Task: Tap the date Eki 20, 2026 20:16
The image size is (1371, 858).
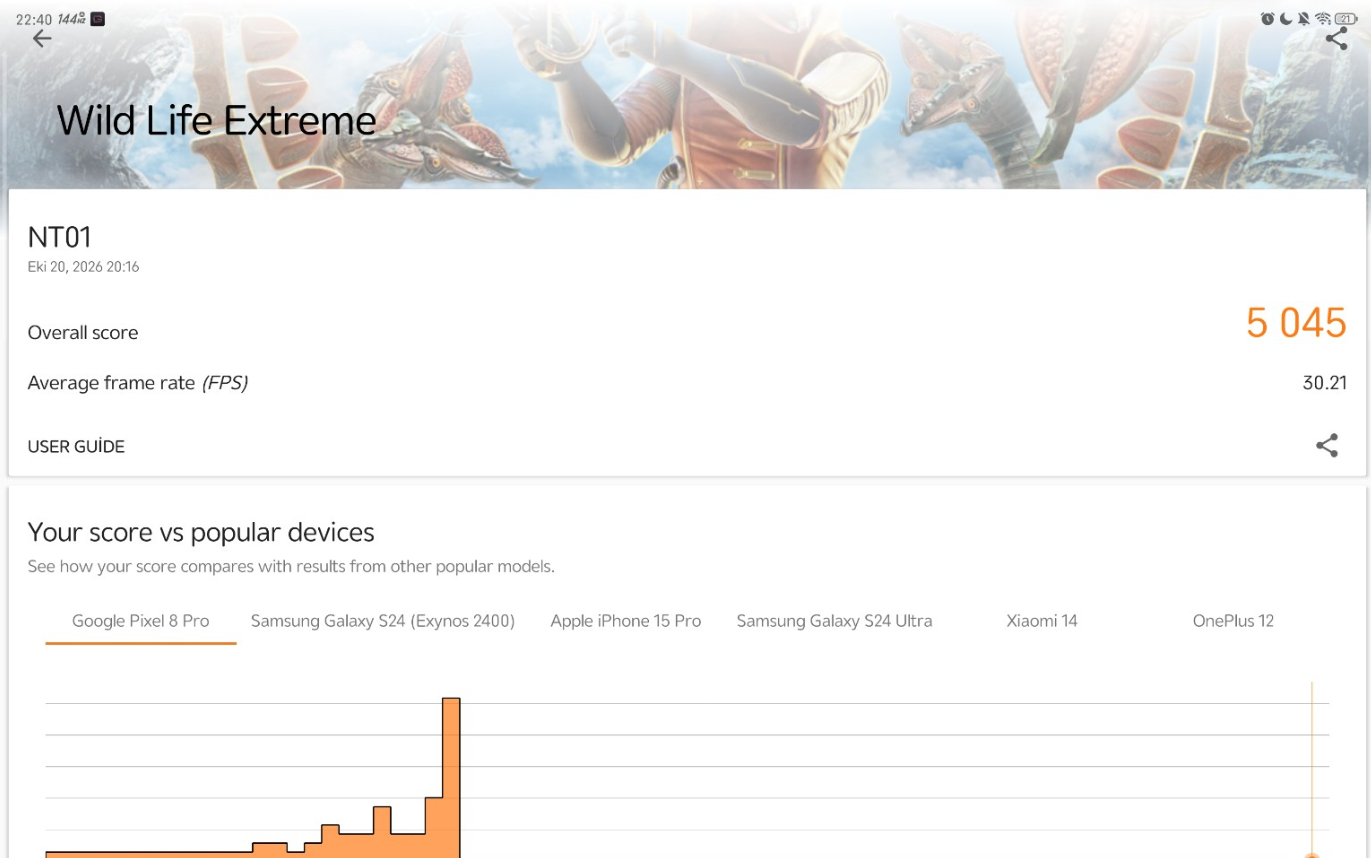Action: 83,267
